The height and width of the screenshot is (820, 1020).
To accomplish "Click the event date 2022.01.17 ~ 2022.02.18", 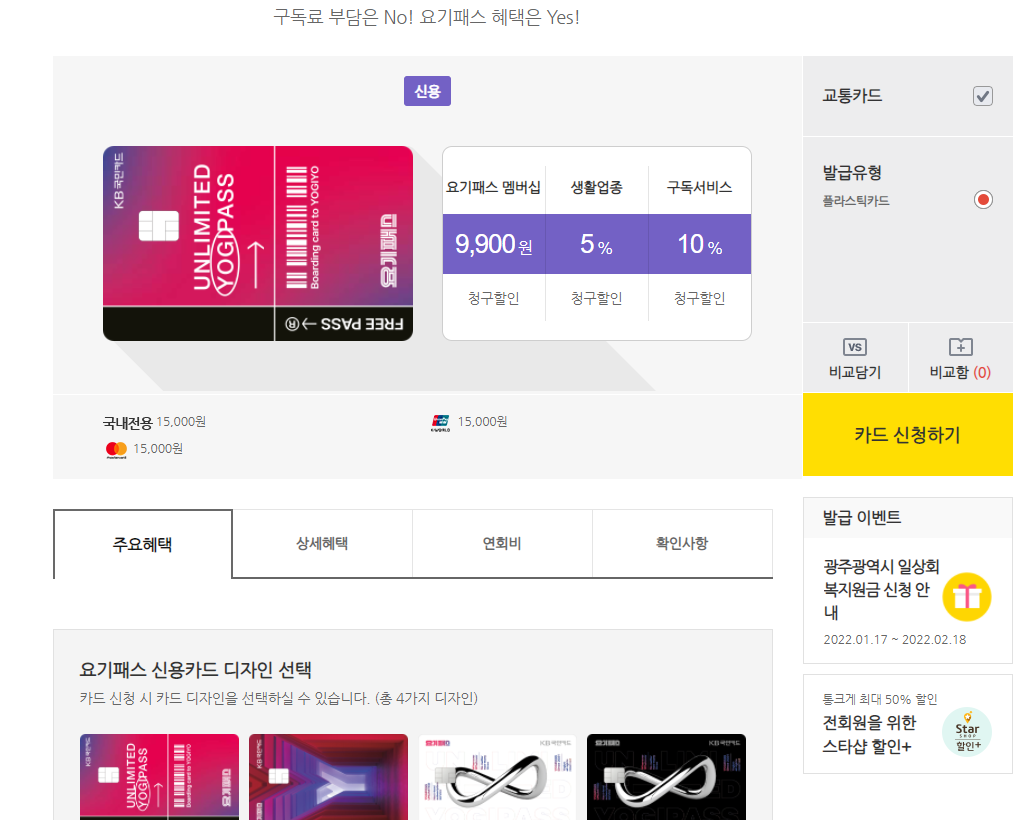I will pos(894,639).
